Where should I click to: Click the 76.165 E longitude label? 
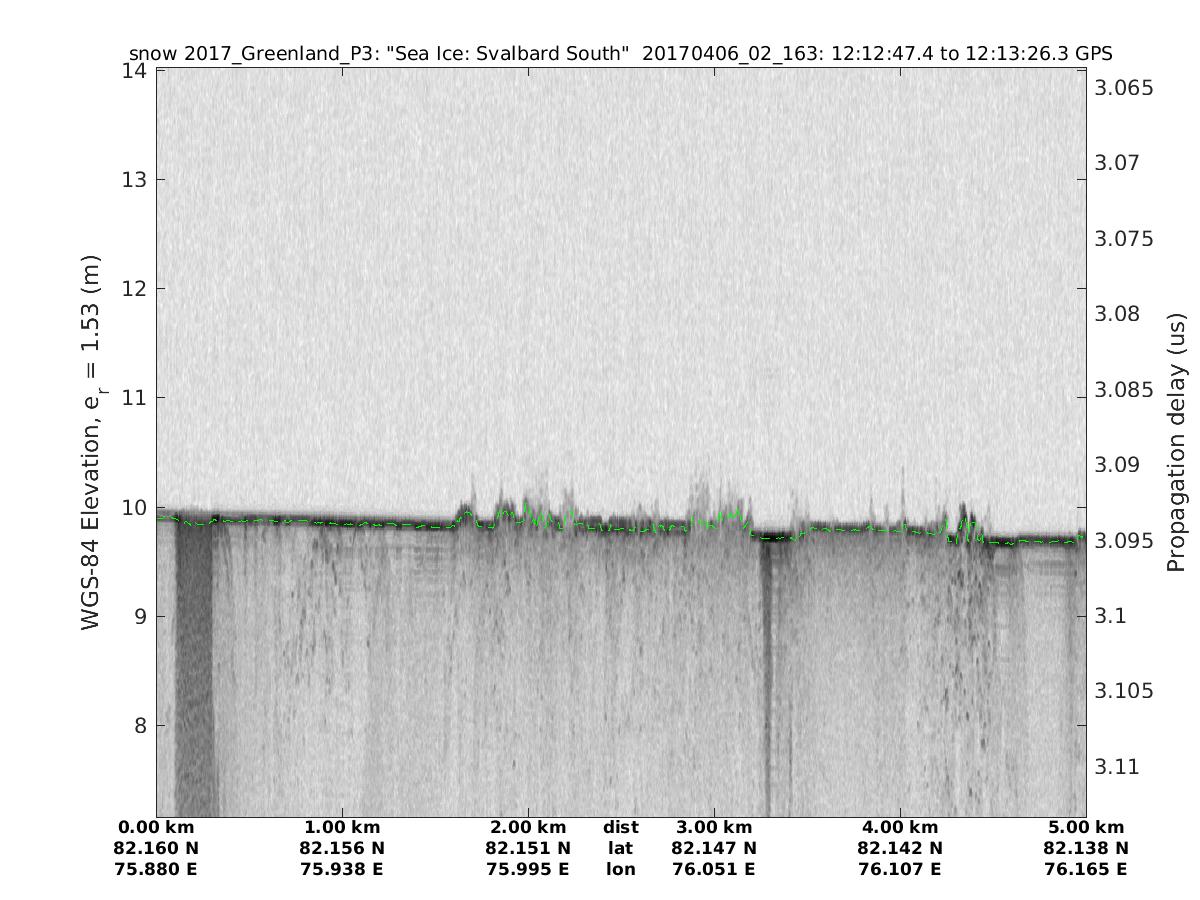(x=1086, y=869)
